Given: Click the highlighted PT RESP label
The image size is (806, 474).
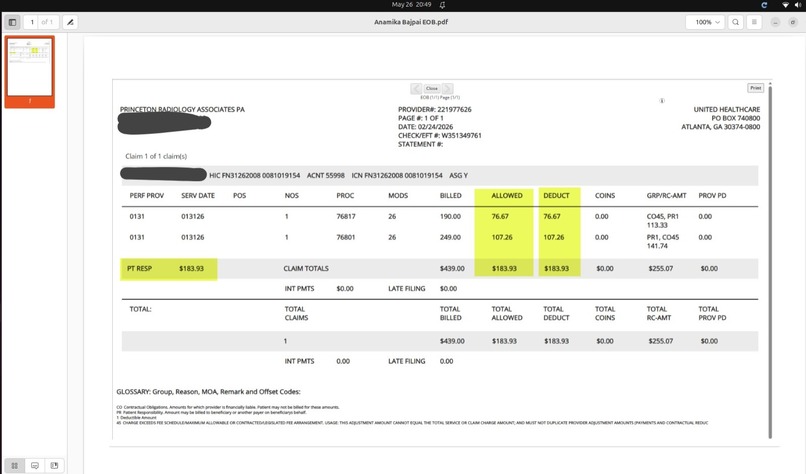Looking at the screenshot, I should [x=139, y=268].
